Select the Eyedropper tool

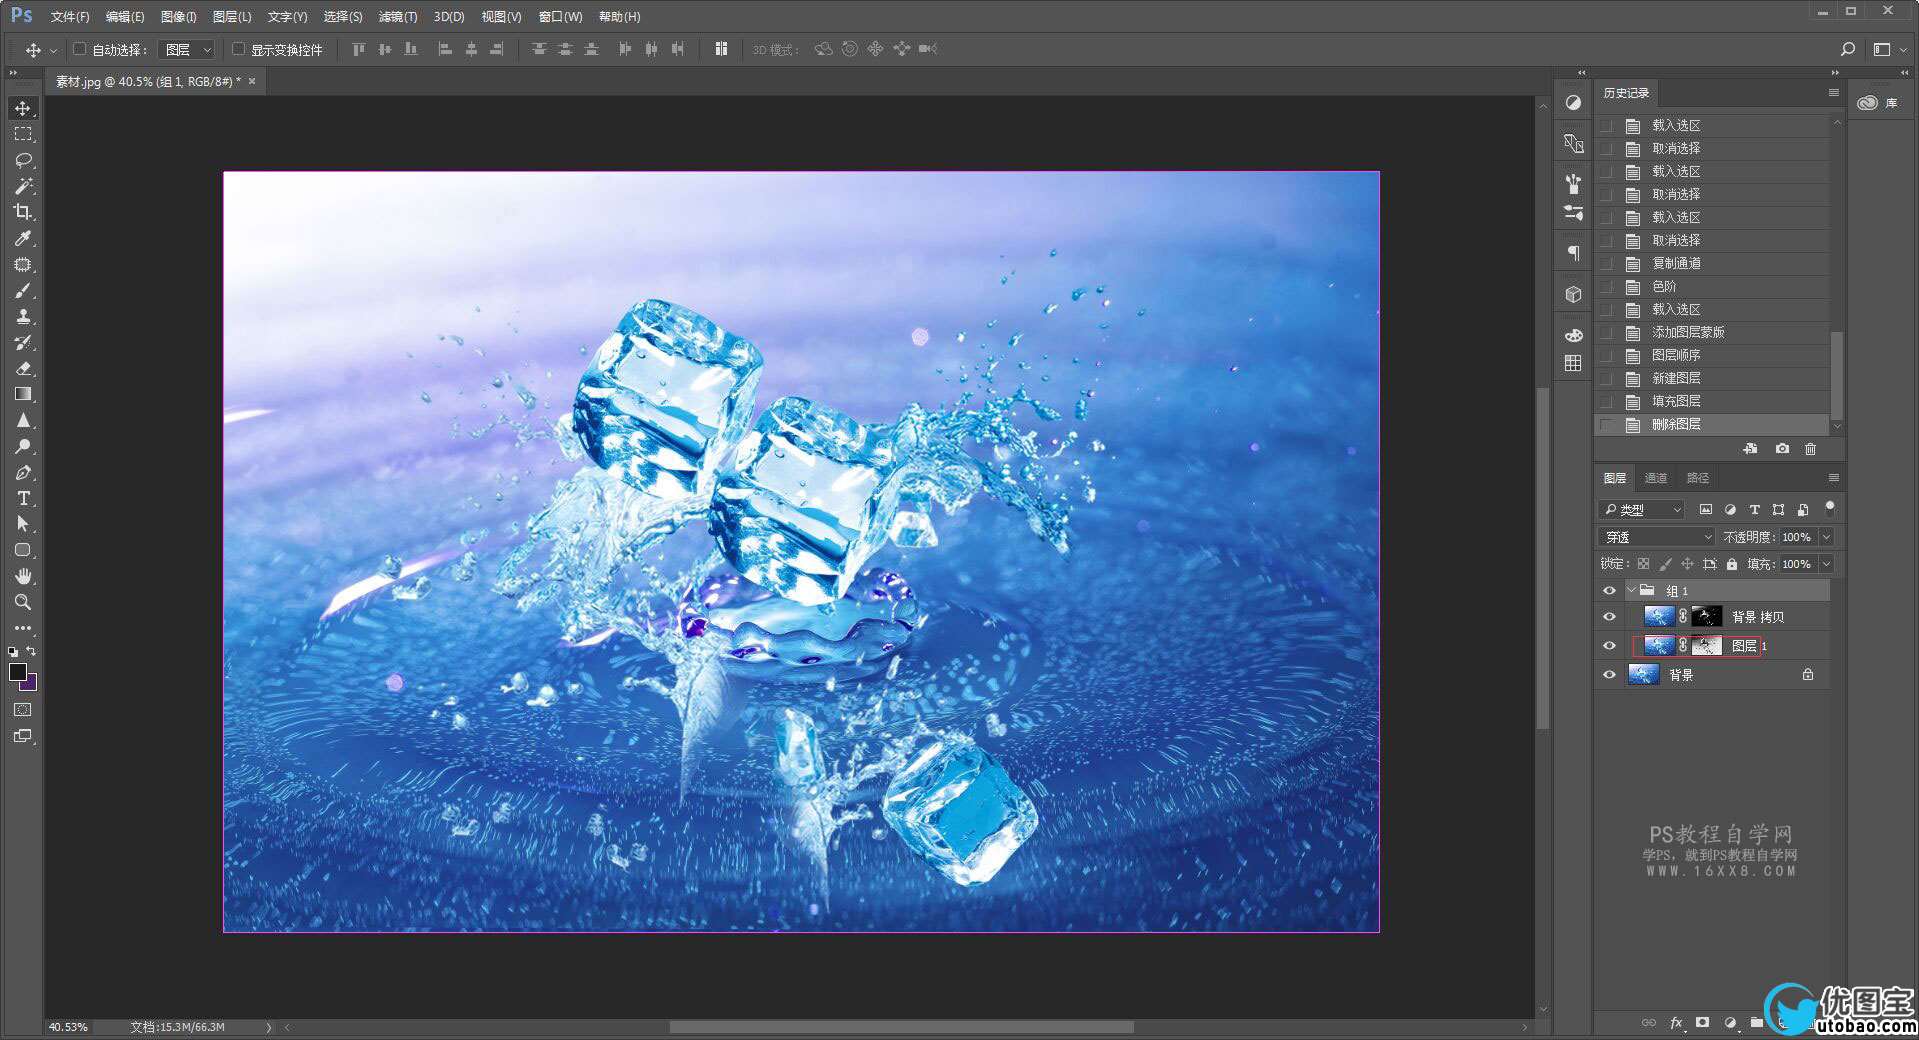point(23,238)
